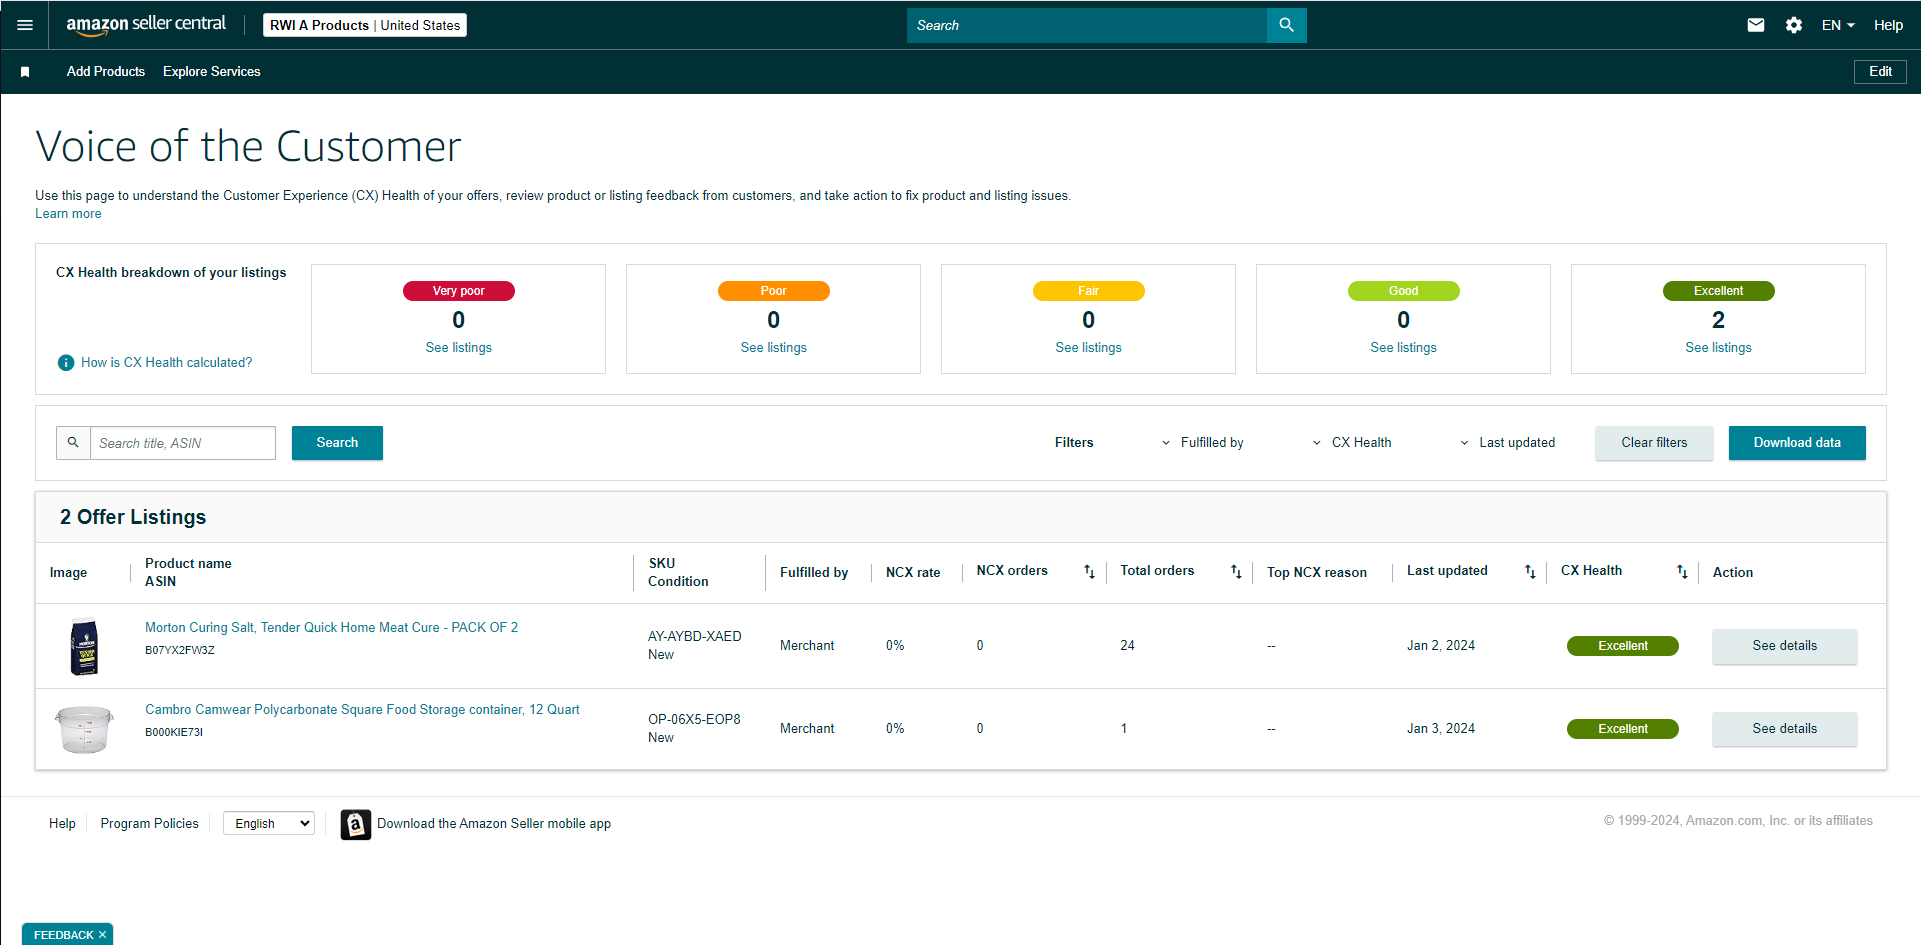Screen dimensions: 1921x945
Task: See details for Morton Curing Salt
Action: point(1785,646)
